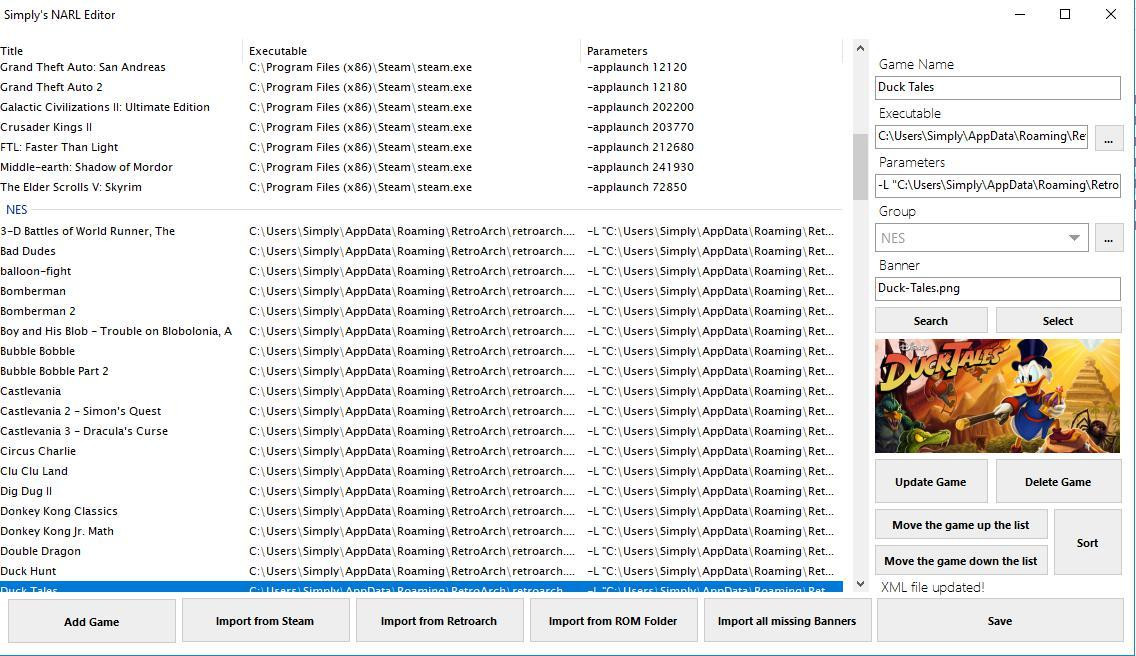Select the Duck Hunt entry
This screenshot has height=656, width=1136.
[421, 571]
